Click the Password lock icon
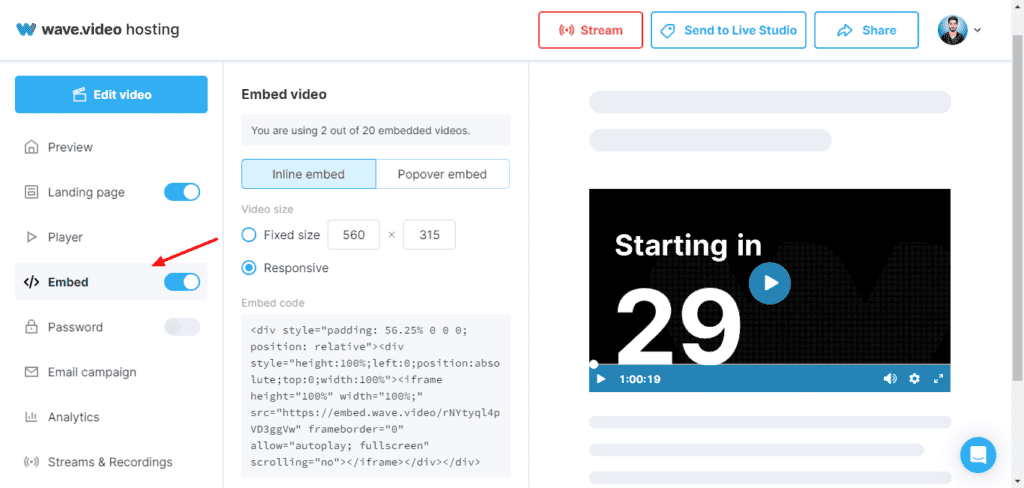This screenshot has width=1024, height=488. 31,327
